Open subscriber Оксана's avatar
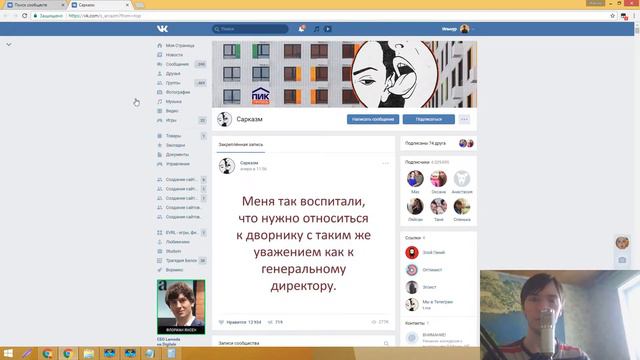 pyautogui.click(x=438, y=179)
